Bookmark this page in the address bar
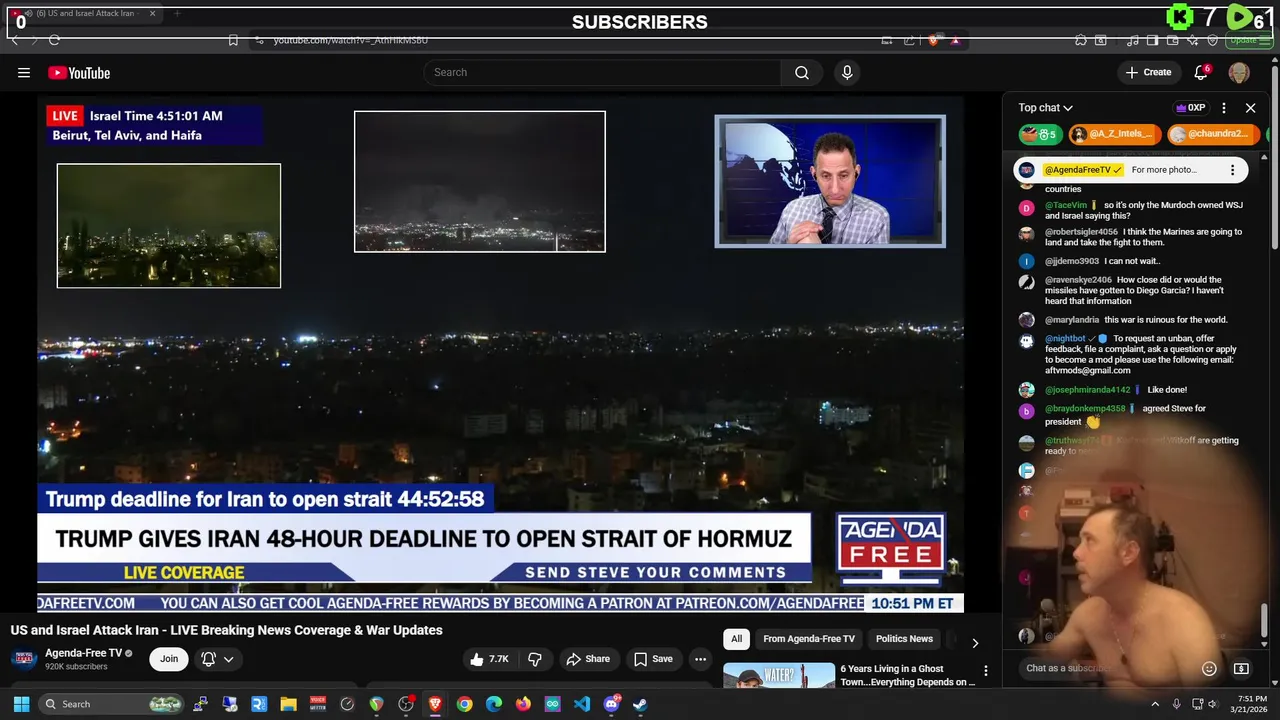The height and width of the screenshot is (720, 1280). pyautogui.click(x=233, y=40)
